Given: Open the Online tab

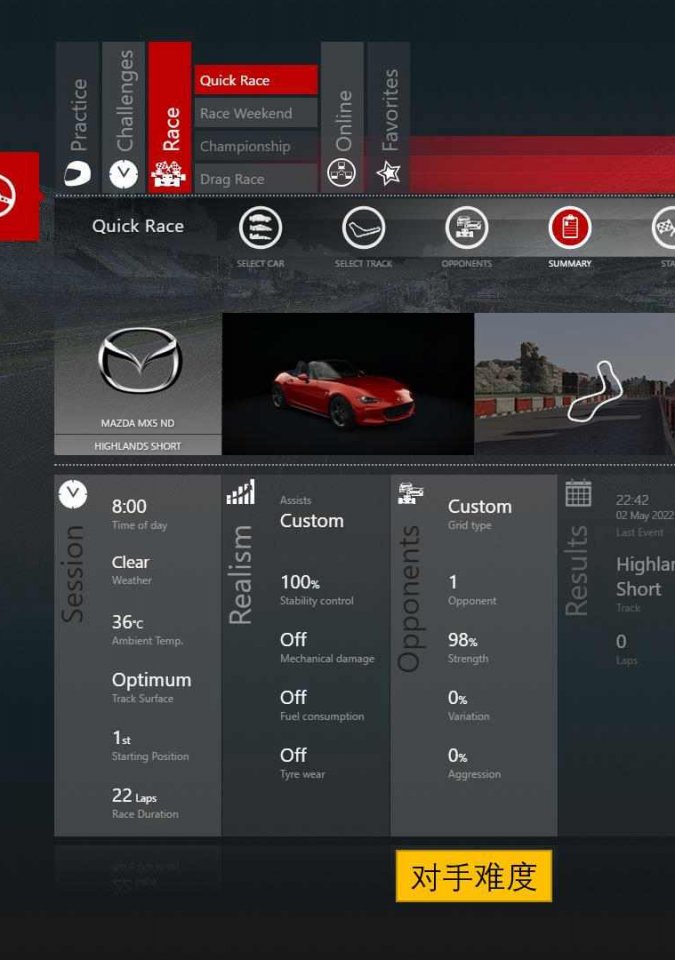Looking at the screenshot, I should coord(342,116).
